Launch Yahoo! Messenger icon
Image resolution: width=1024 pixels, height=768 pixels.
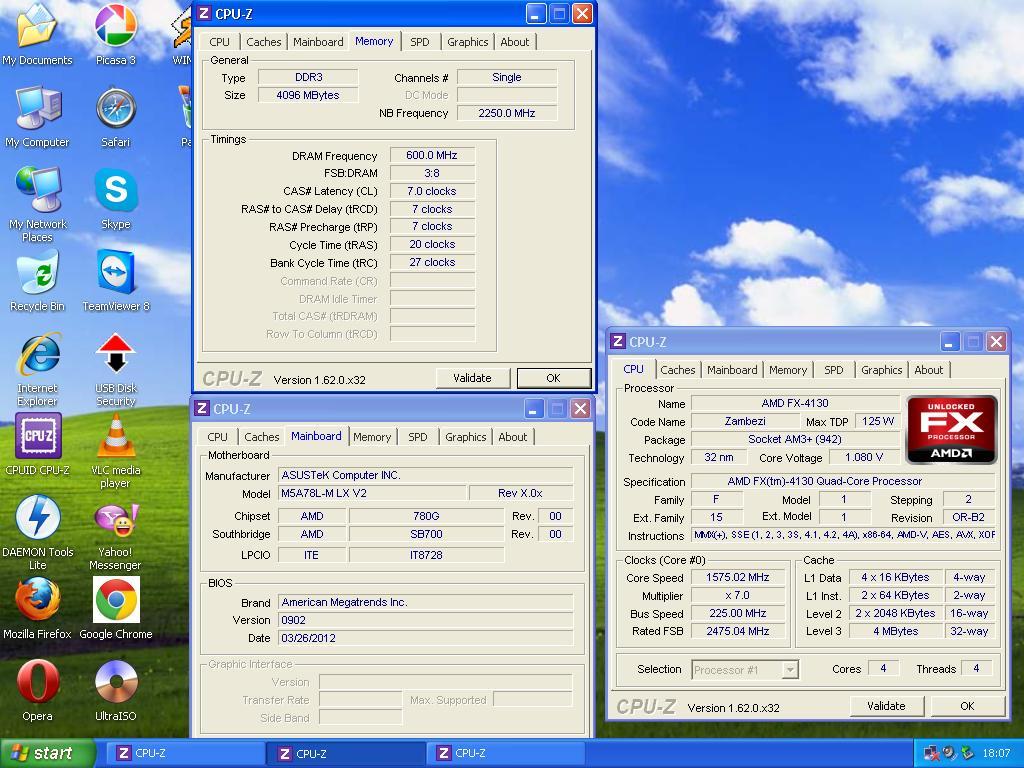[x=116, y=536]
